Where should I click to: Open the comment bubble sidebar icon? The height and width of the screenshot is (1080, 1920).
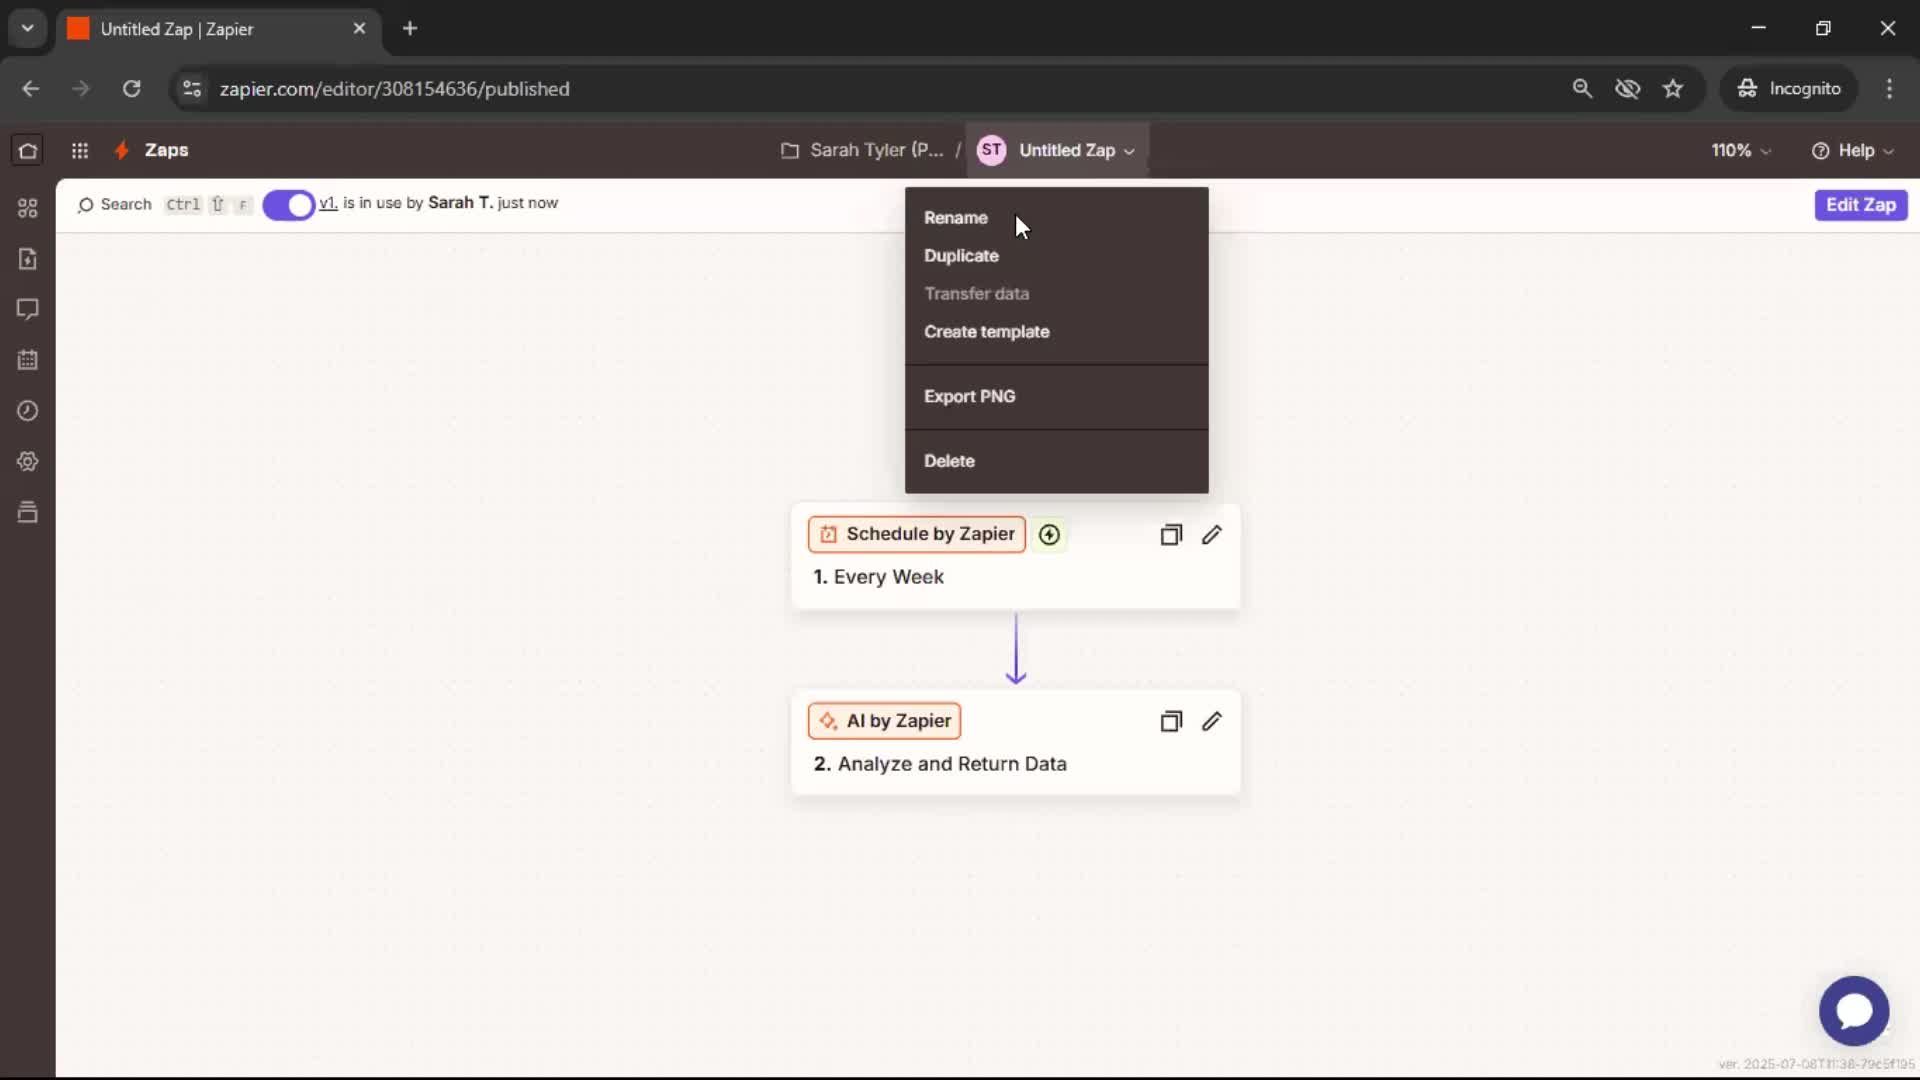28,309
